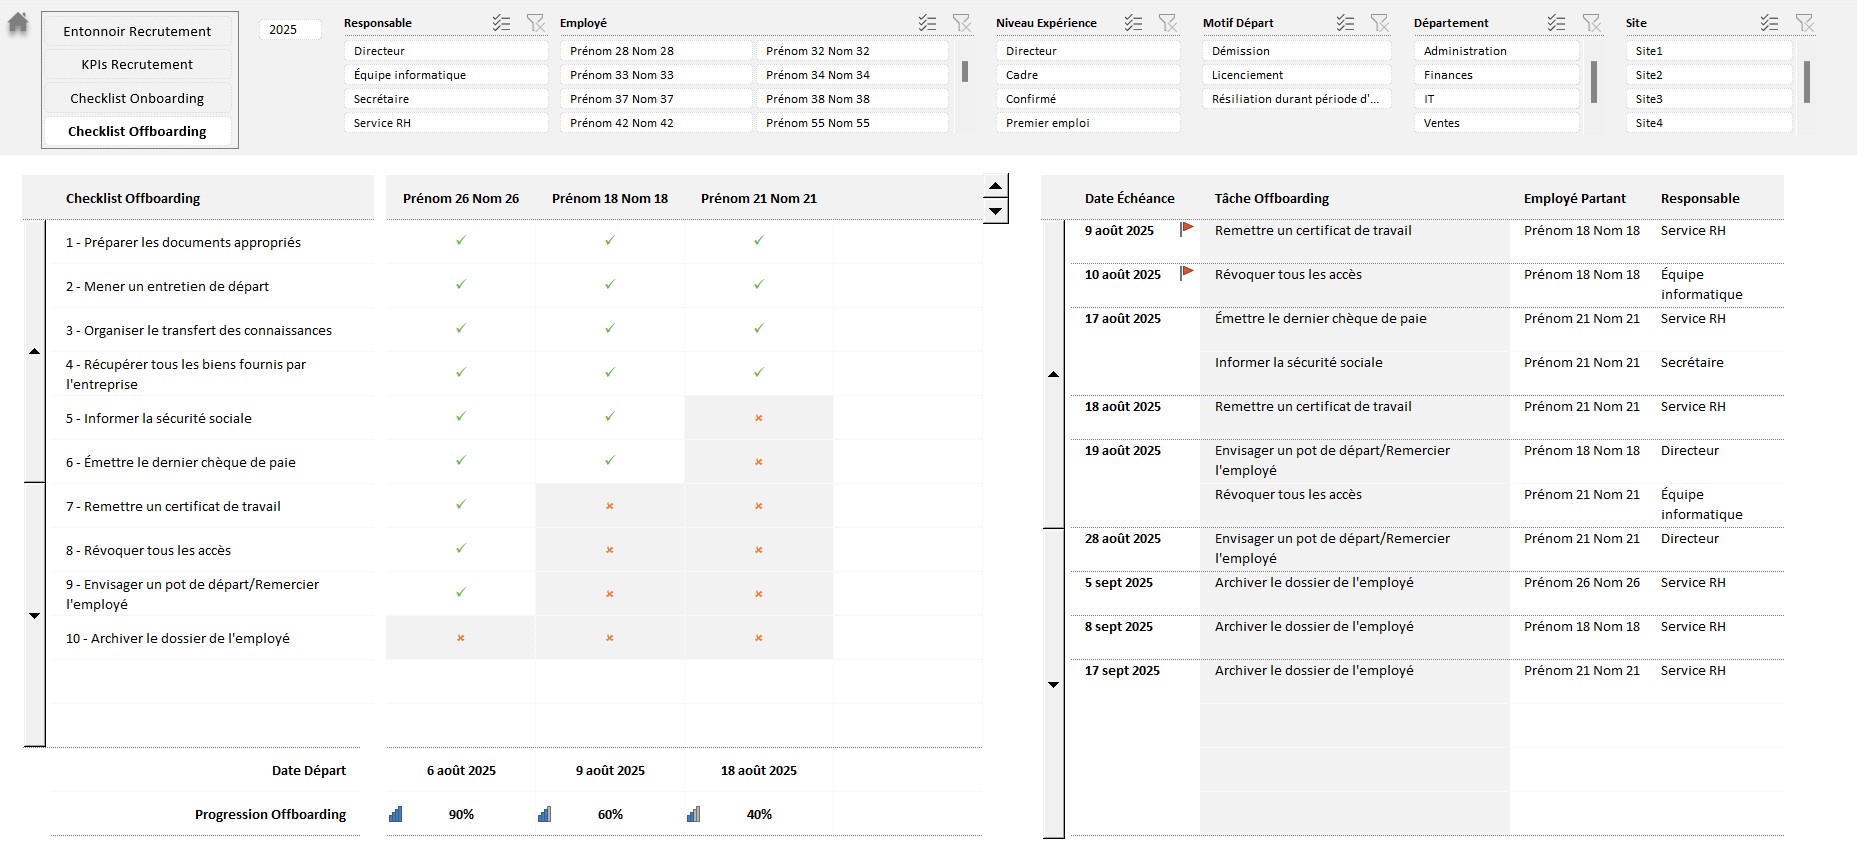
Task: Select Prénom 28 Nom 28 employee
Action: (x=655, y=51)
